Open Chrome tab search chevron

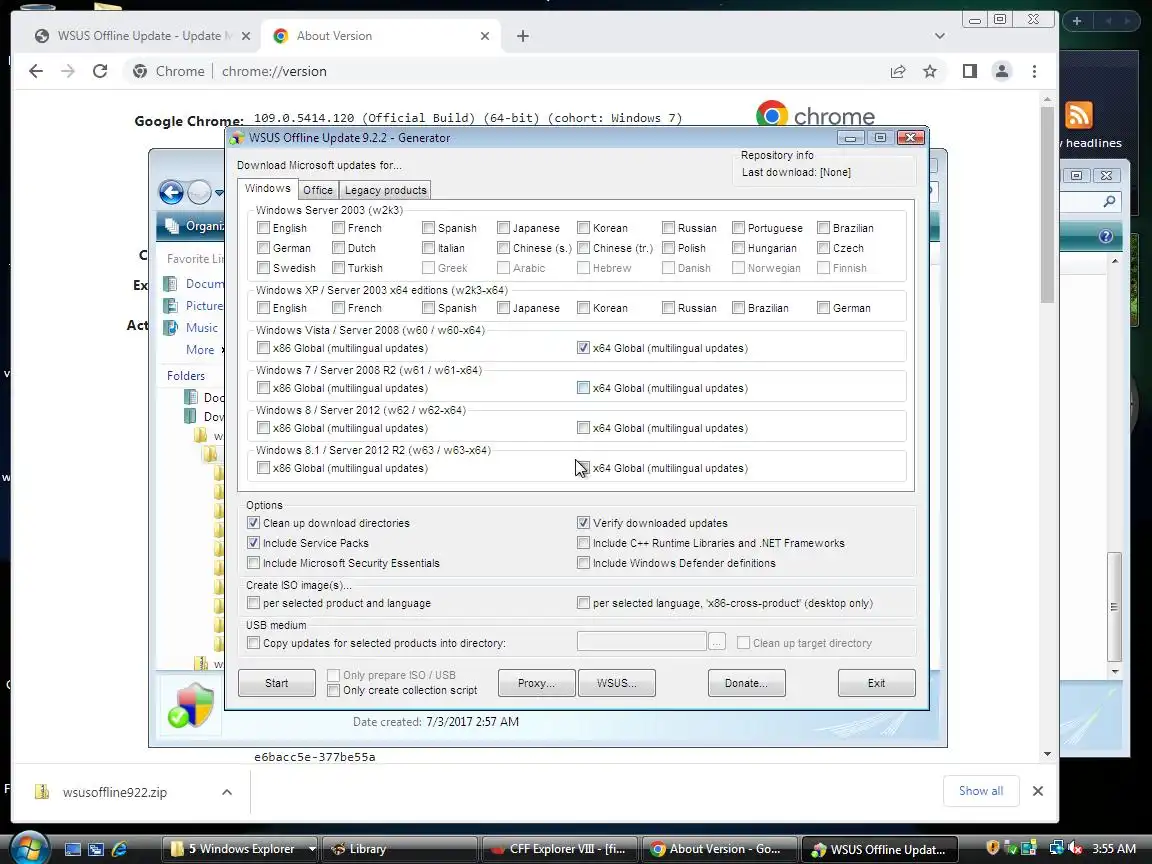coord(940,36)
